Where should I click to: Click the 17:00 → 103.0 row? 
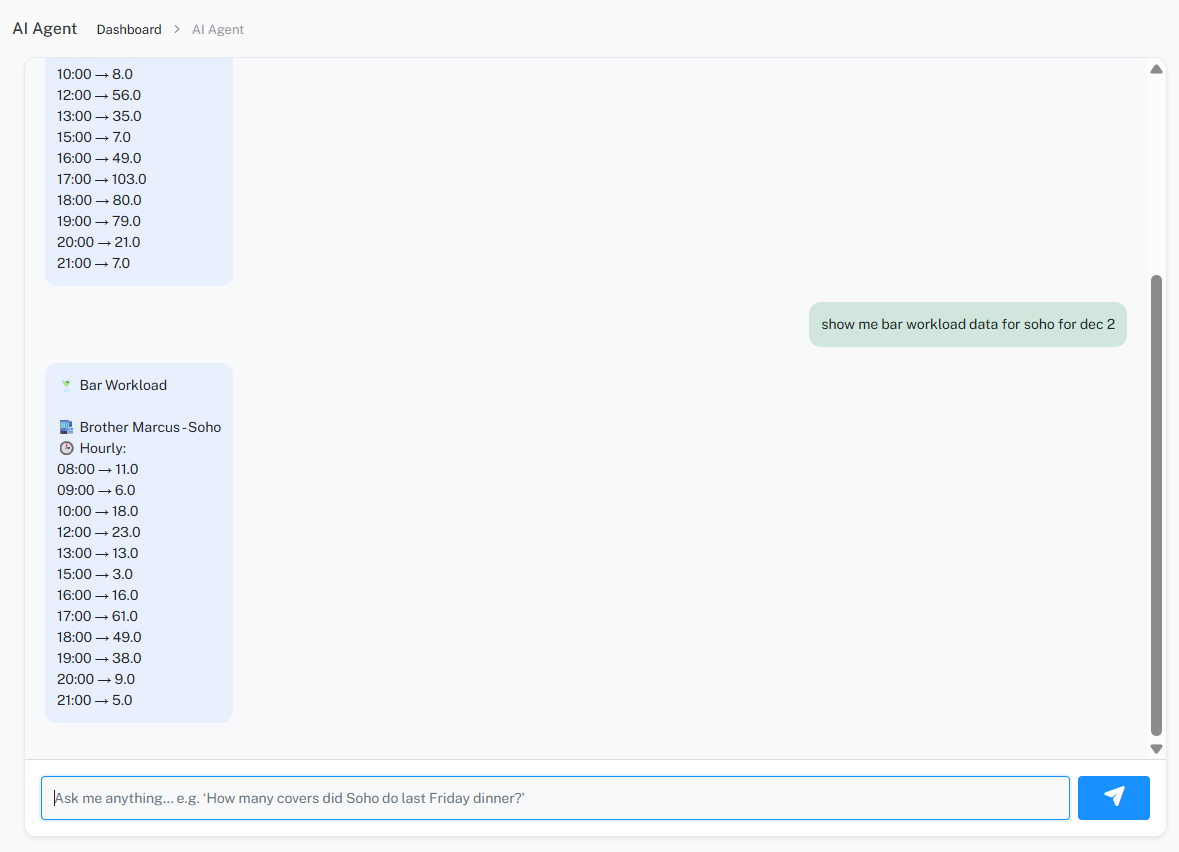[x=102, y=180]
